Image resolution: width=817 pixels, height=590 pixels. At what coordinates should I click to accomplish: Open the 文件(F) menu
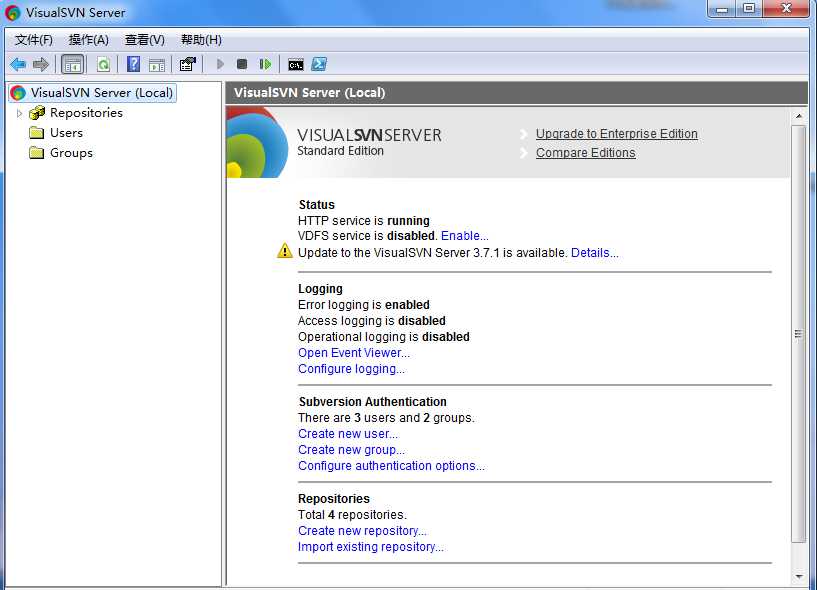tap(34, 40)
